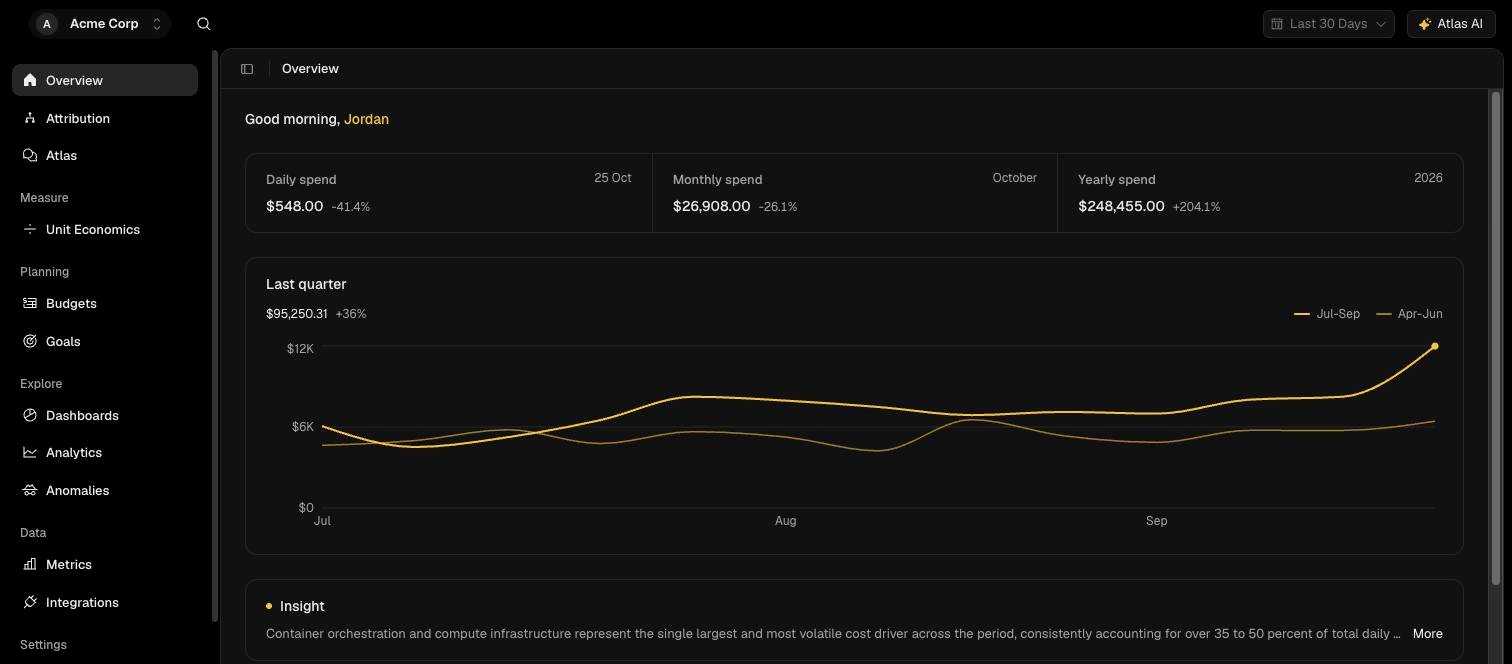The height and width of the screenshot is (664, 1512).
Task: Click the Overview home icon in sidebar
Action: tap(30, 80)
